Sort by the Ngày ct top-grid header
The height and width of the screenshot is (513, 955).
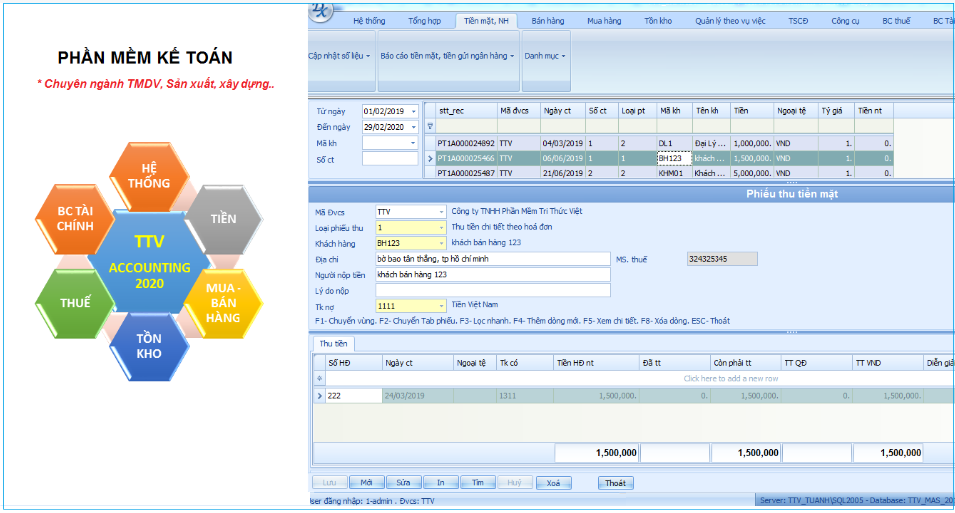tap(563, 111)
